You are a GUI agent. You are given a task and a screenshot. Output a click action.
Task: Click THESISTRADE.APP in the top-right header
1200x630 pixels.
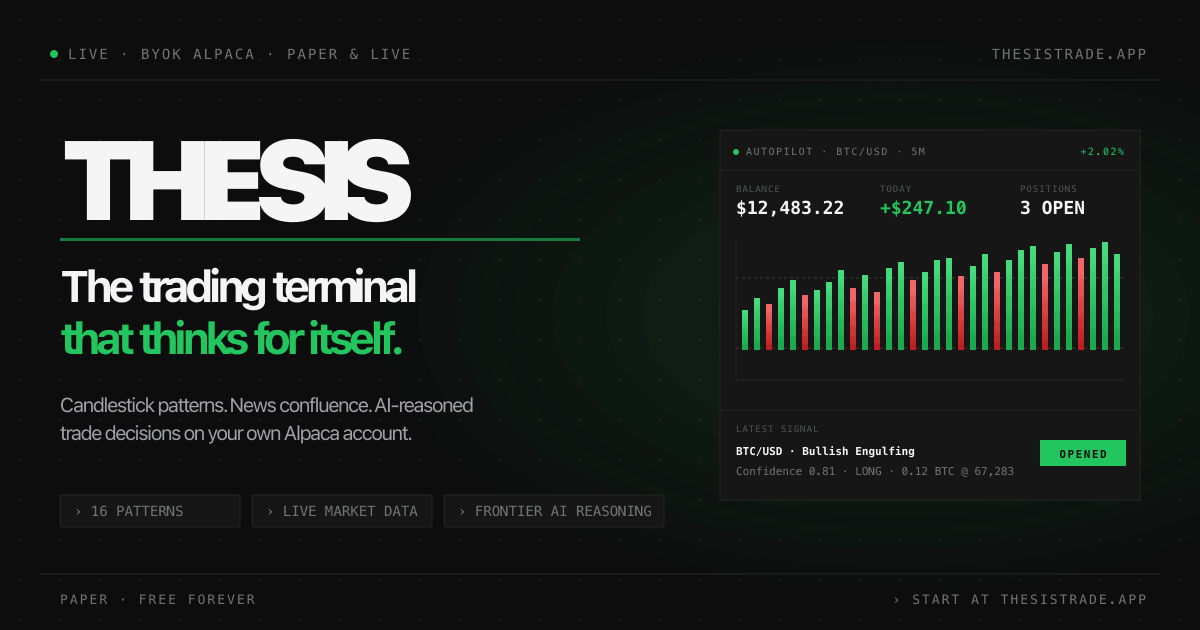(1069, 54)
